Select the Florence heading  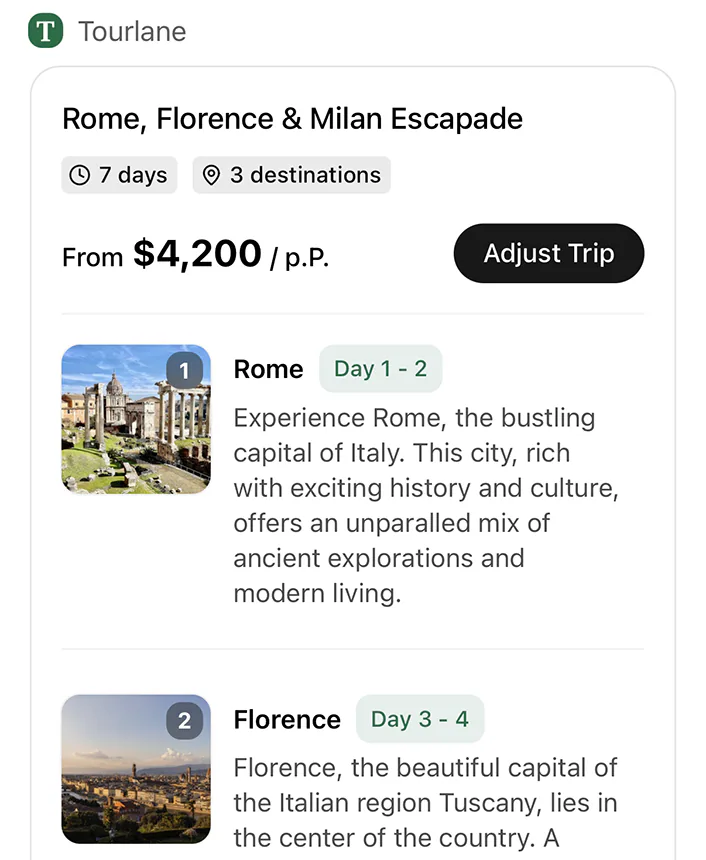click(287, 719)
